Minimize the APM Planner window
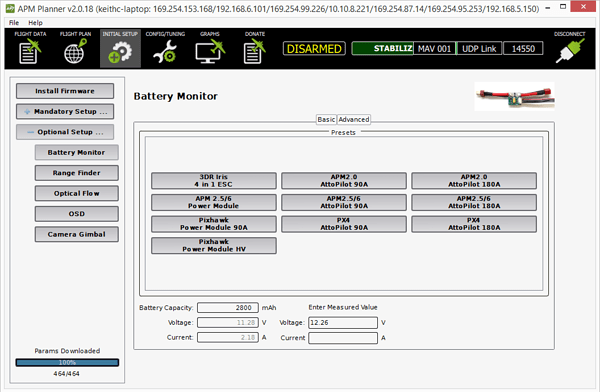This screenshot has height=392, width=600. point(548,7)
